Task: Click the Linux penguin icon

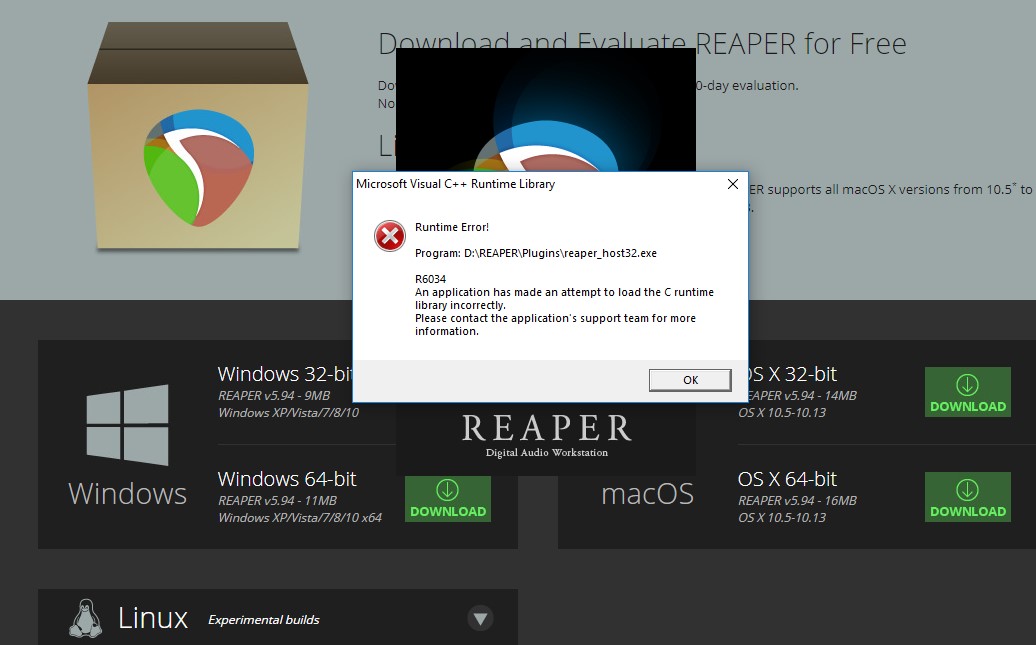Action: [85, 619]
